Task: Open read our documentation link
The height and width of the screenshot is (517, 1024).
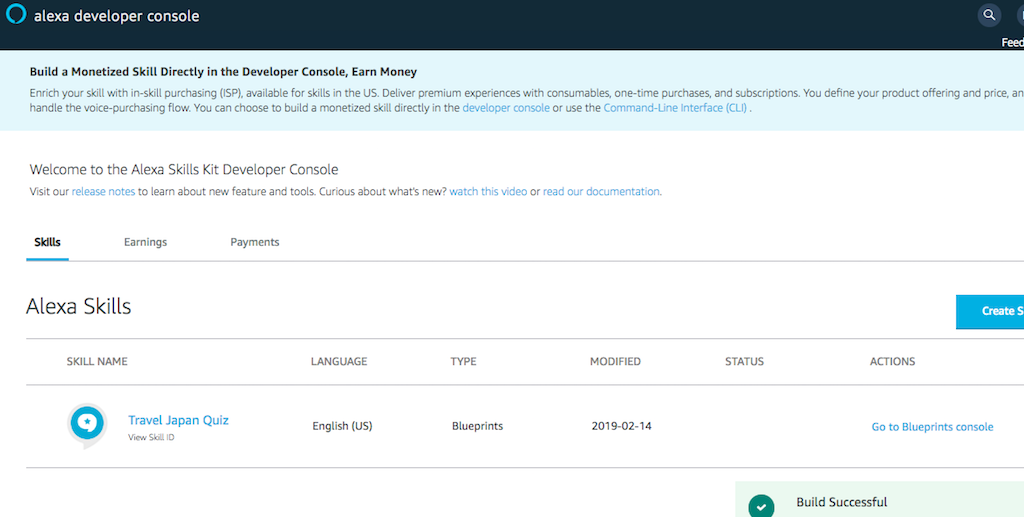Action: pyautogui.click(x=601, y=191)
